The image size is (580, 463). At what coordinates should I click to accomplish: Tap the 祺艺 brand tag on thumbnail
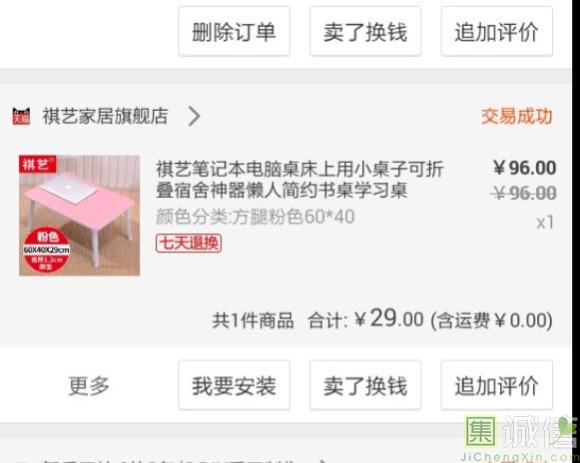(37, 164)
